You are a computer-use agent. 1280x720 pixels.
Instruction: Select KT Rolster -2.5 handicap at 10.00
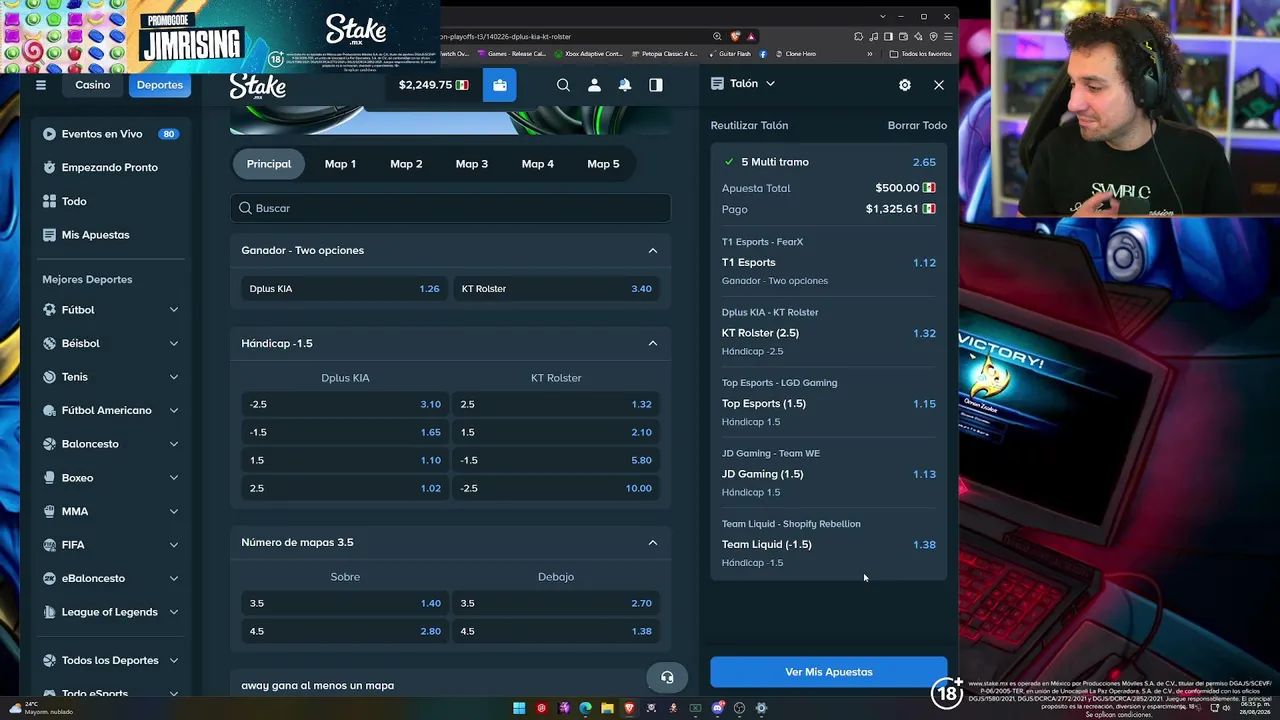tap(556, 488)
